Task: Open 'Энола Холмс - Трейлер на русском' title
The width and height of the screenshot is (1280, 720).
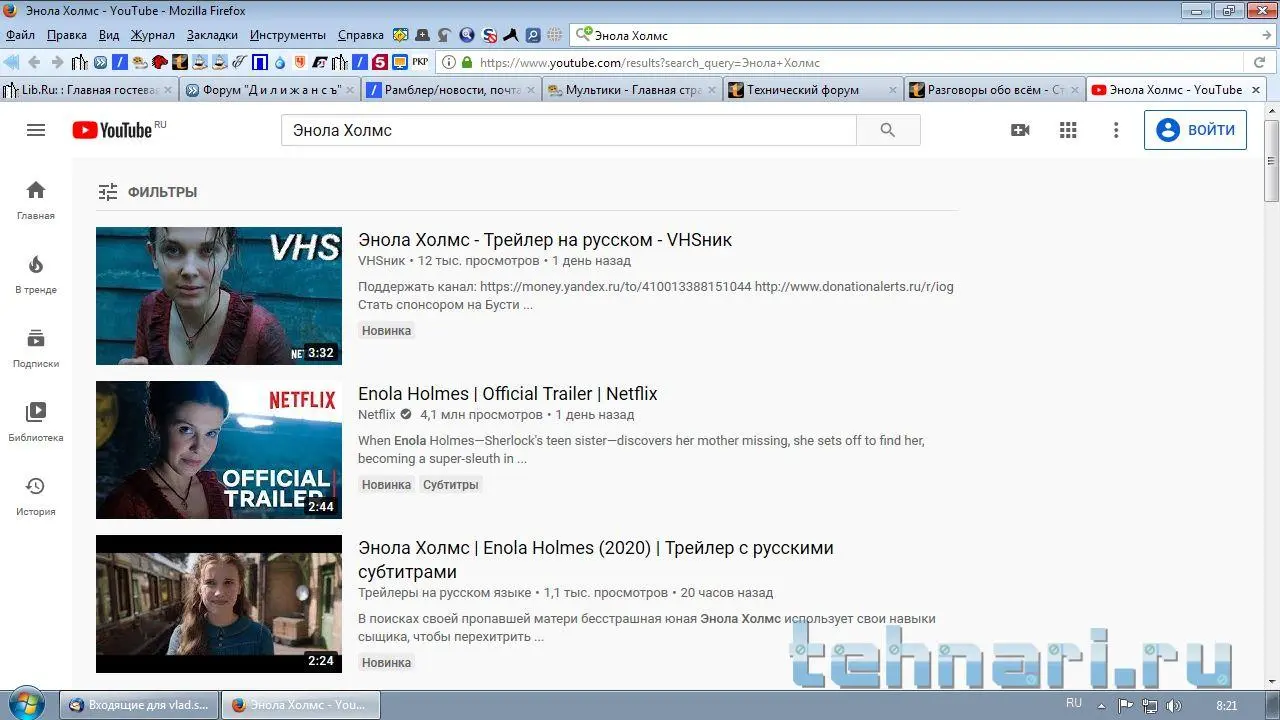Action: (545, 240)
